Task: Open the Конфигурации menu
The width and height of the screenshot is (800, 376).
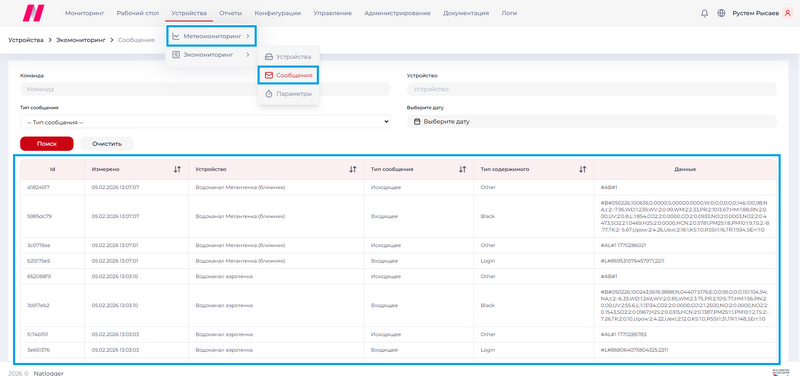Action: (278, 13)
